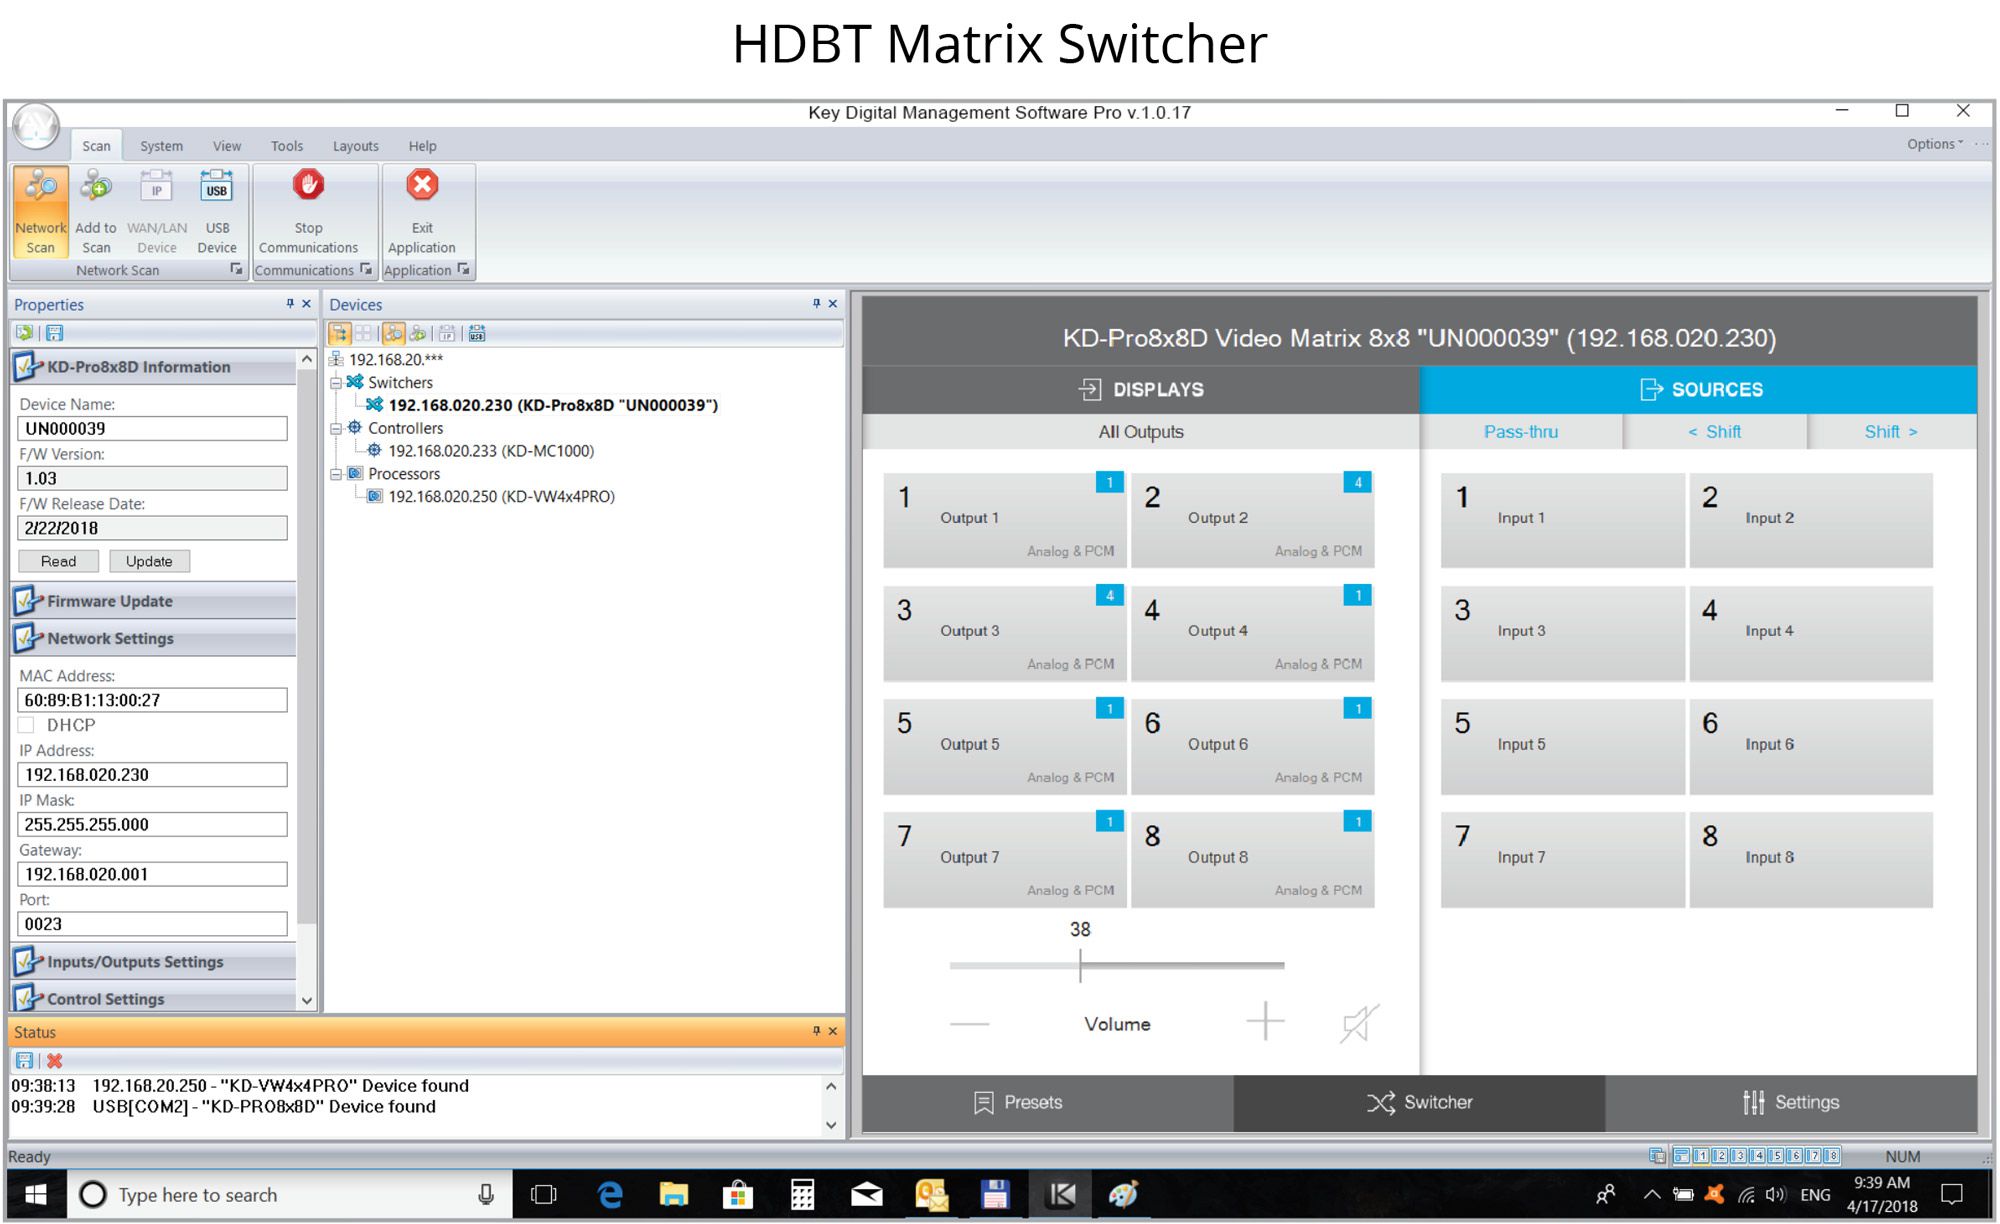Enable the DHCP checkbox
The image size is (2000, 1224).
[x=27, y=725]
